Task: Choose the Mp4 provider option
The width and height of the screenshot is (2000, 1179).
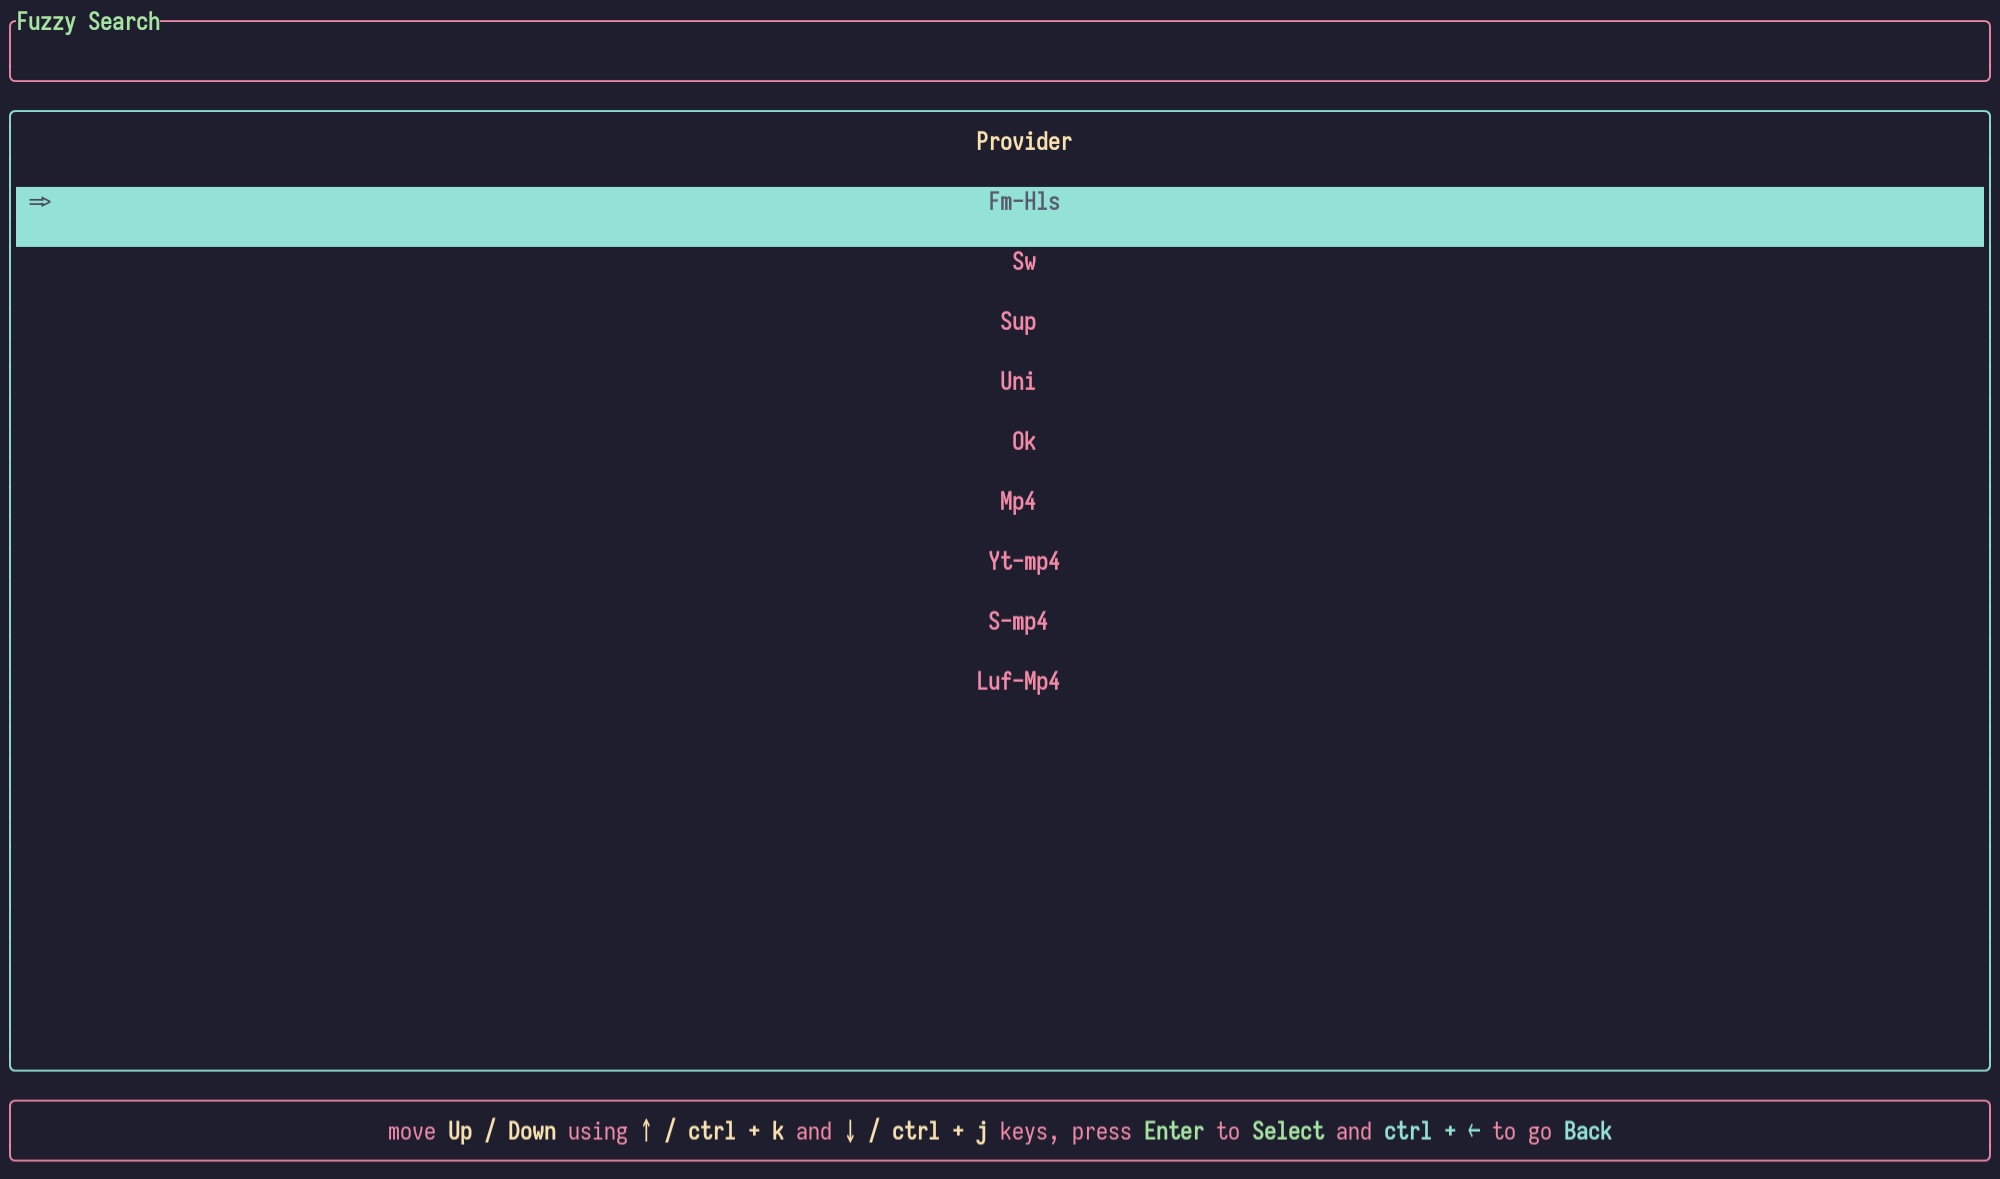Action: click(x=1017, y=502)
